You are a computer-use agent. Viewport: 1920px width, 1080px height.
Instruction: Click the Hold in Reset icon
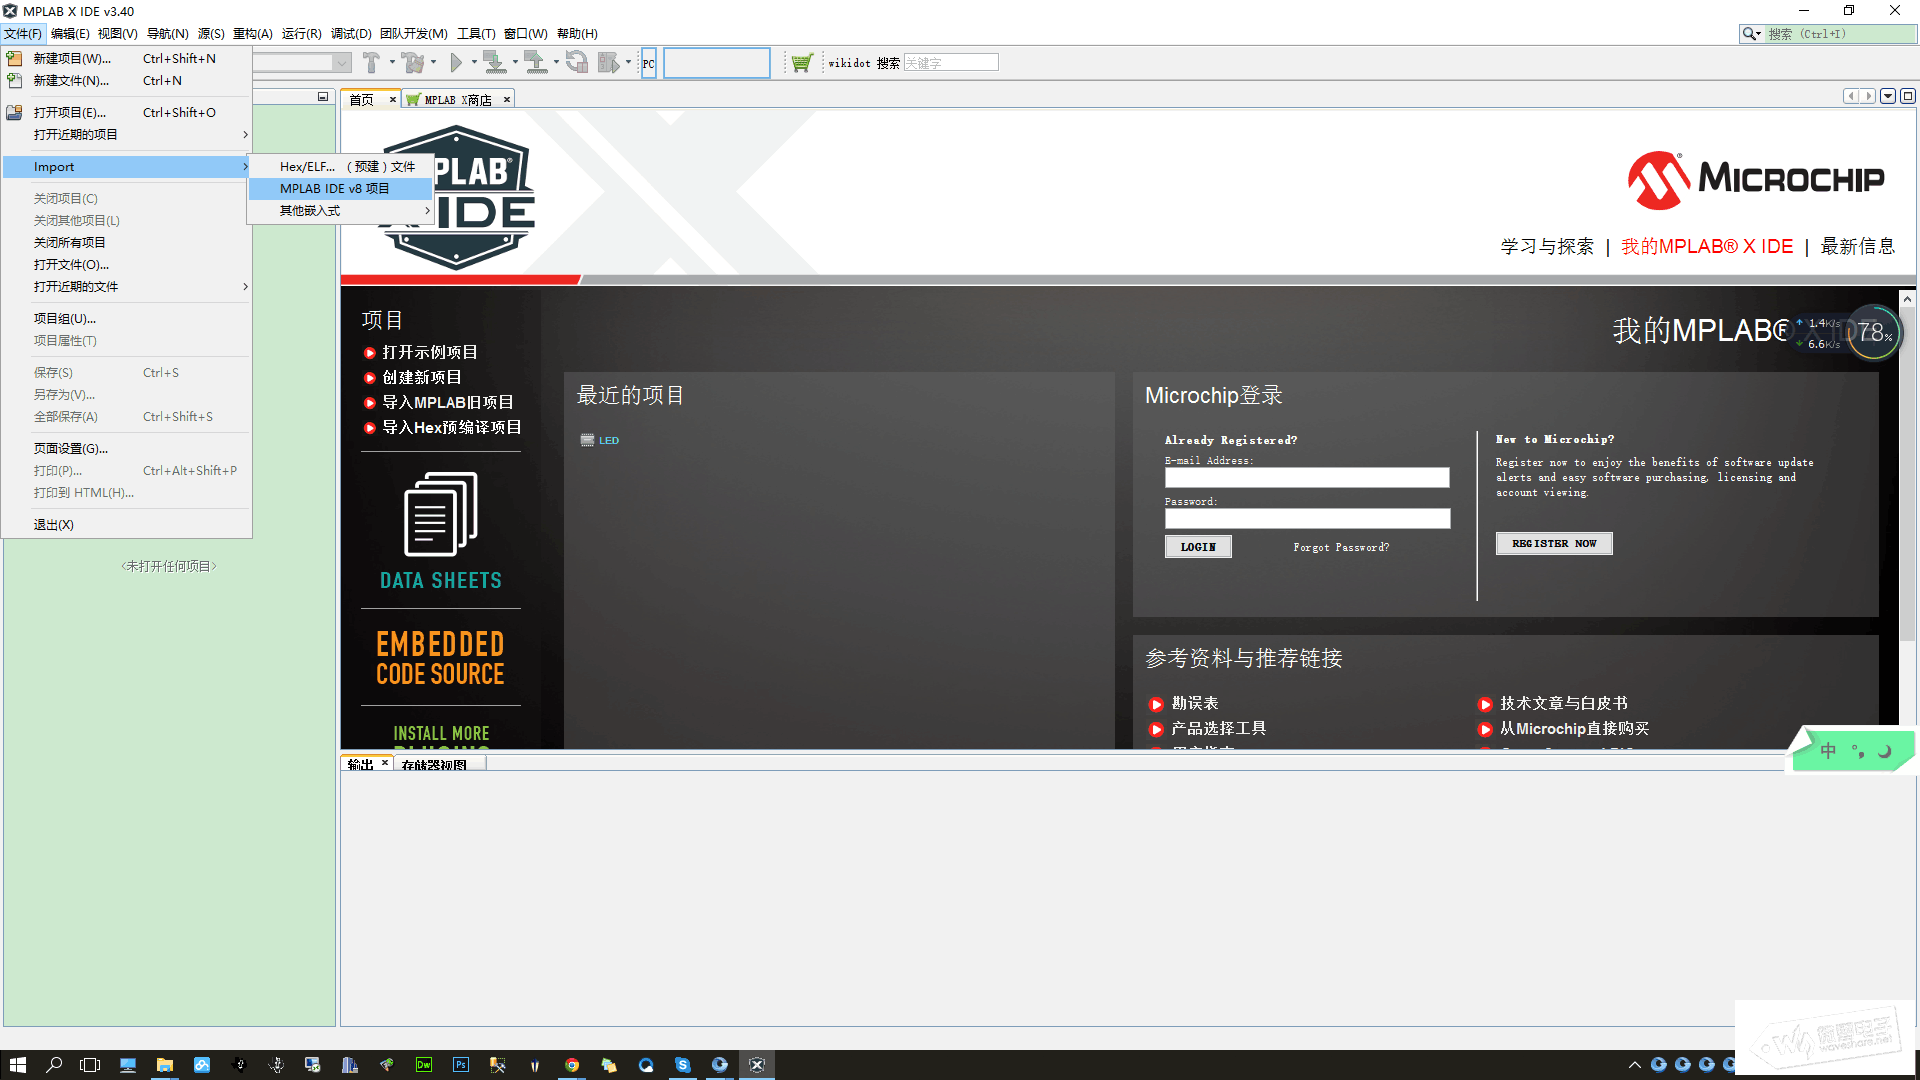(576, 63)
